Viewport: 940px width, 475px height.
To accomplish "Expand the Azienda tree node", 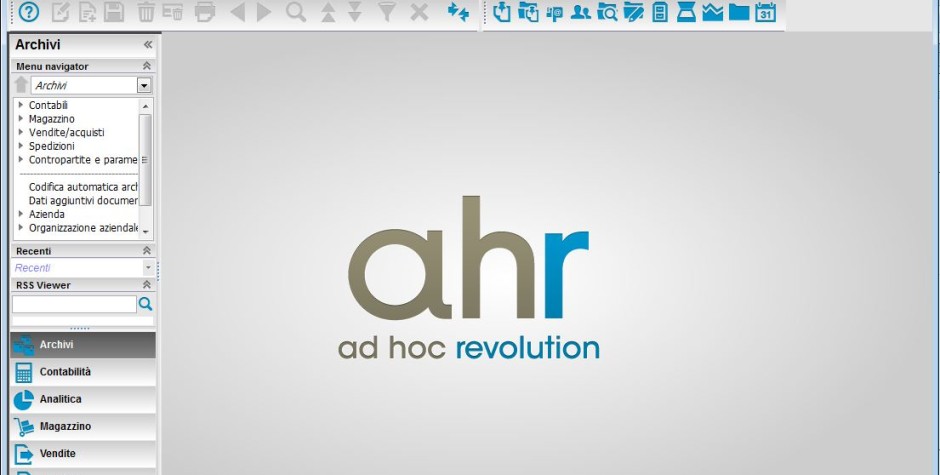I will (x=21, y=214).
